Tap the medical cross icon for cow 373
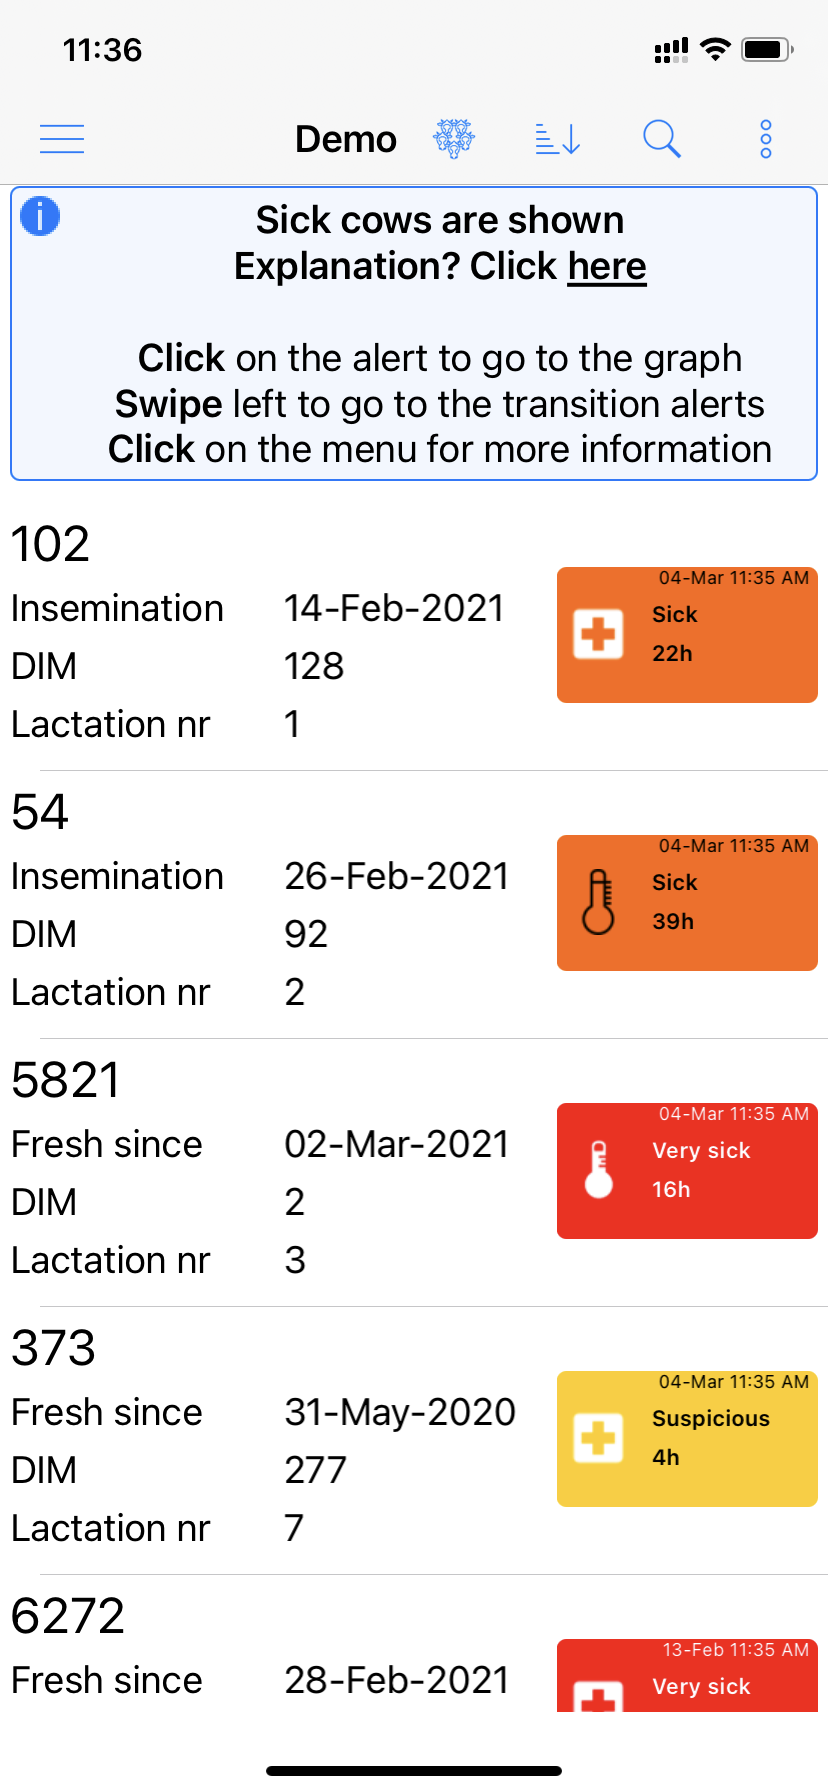The height and width of the screenshot is (1792, 828). (x=598, y=1438)
